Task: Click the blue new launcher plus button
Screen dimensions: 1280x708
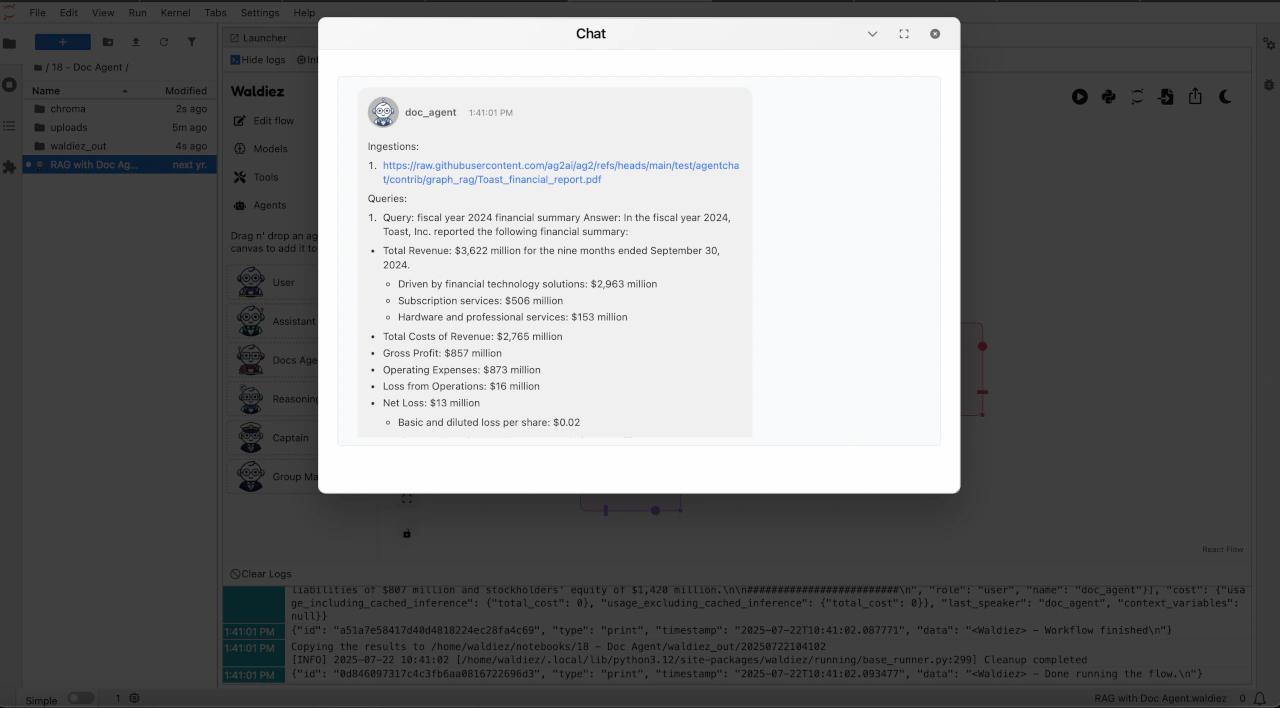Action: 62,42
